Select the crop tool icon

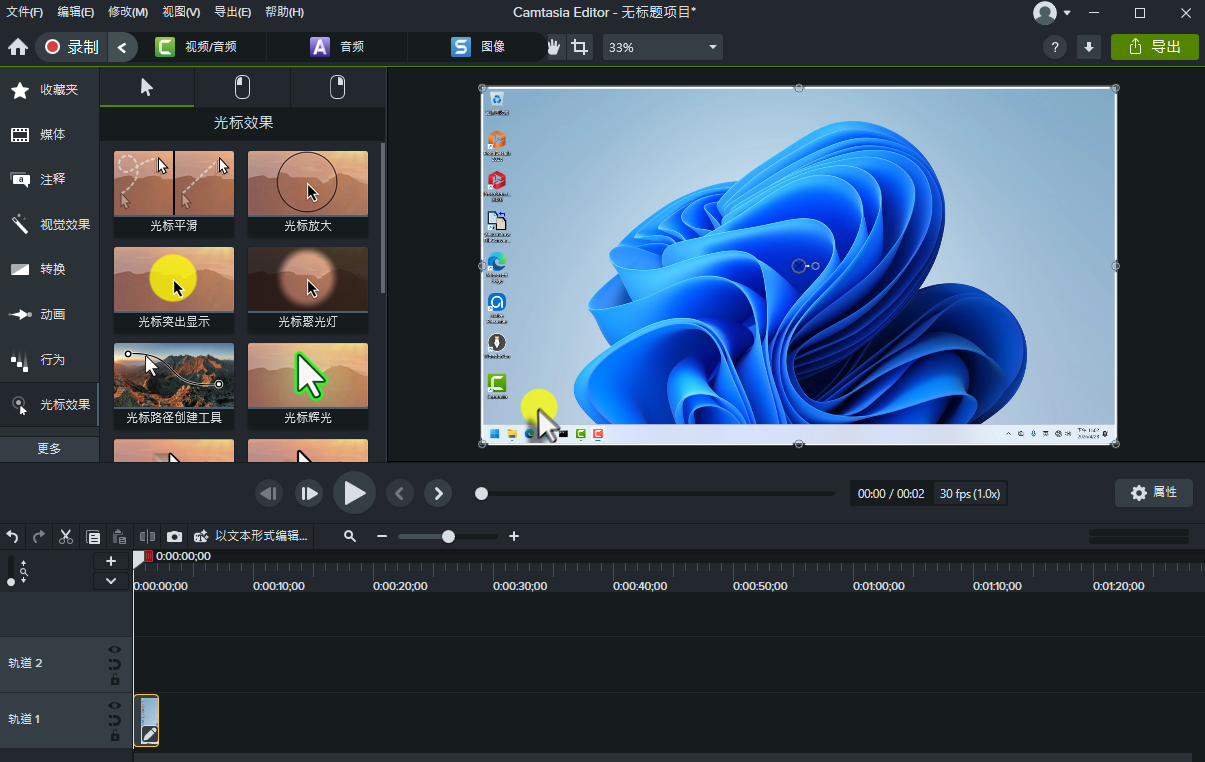(x=579, y=47)
